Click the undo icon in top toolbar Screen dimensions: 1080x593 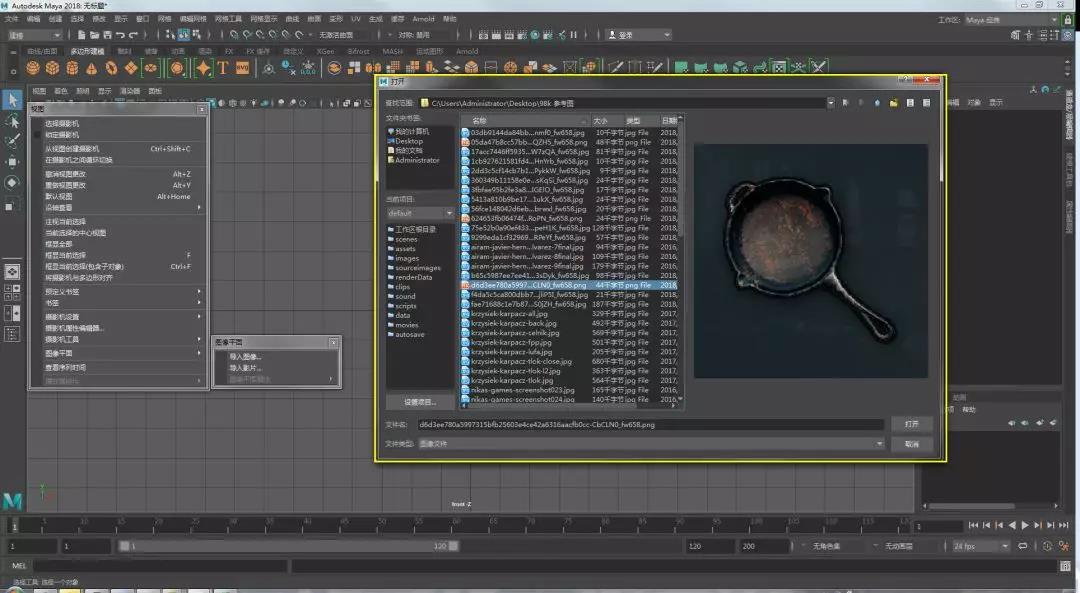(120, 35)
